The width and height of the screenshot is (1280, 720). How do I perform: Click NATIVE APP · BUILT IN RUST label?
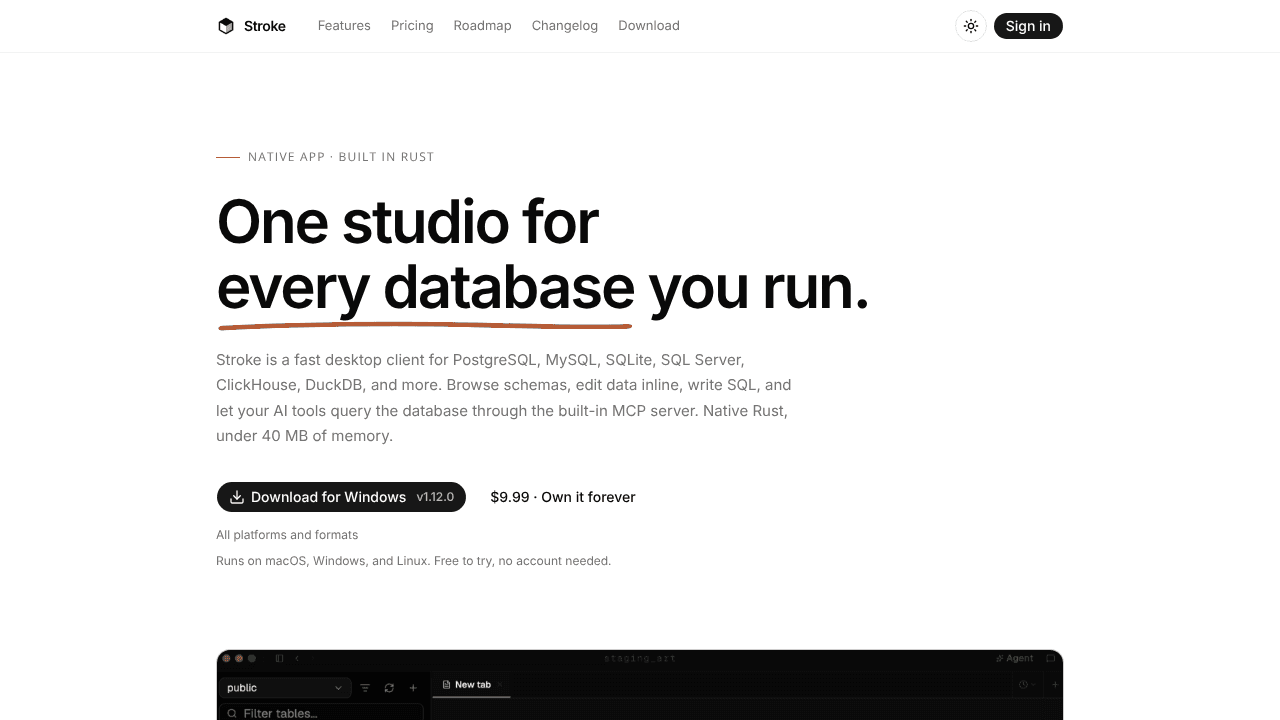click(x=341, y=157)
